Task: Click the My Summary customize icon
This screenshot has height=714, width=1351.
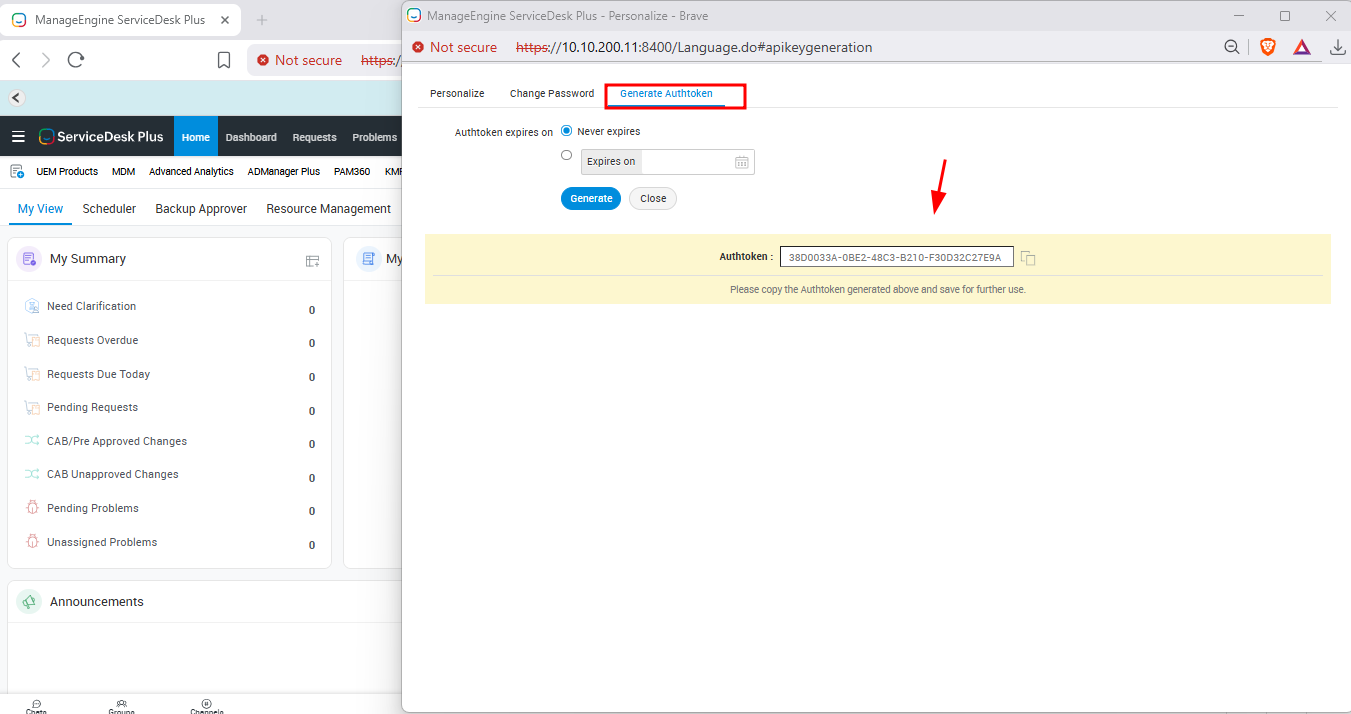Action: (312, 261)
